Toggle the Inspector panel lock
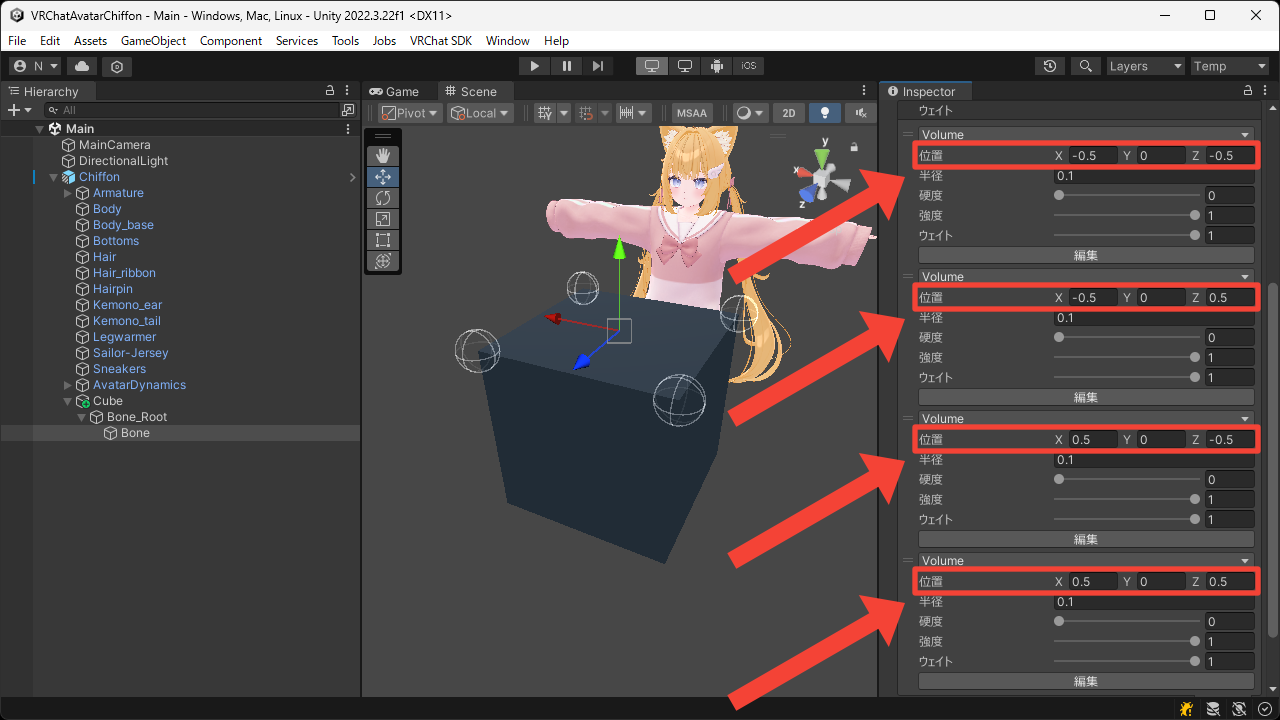Image resolution: width=1280 pixels, height=720 pixels. tap(1249, 91)
